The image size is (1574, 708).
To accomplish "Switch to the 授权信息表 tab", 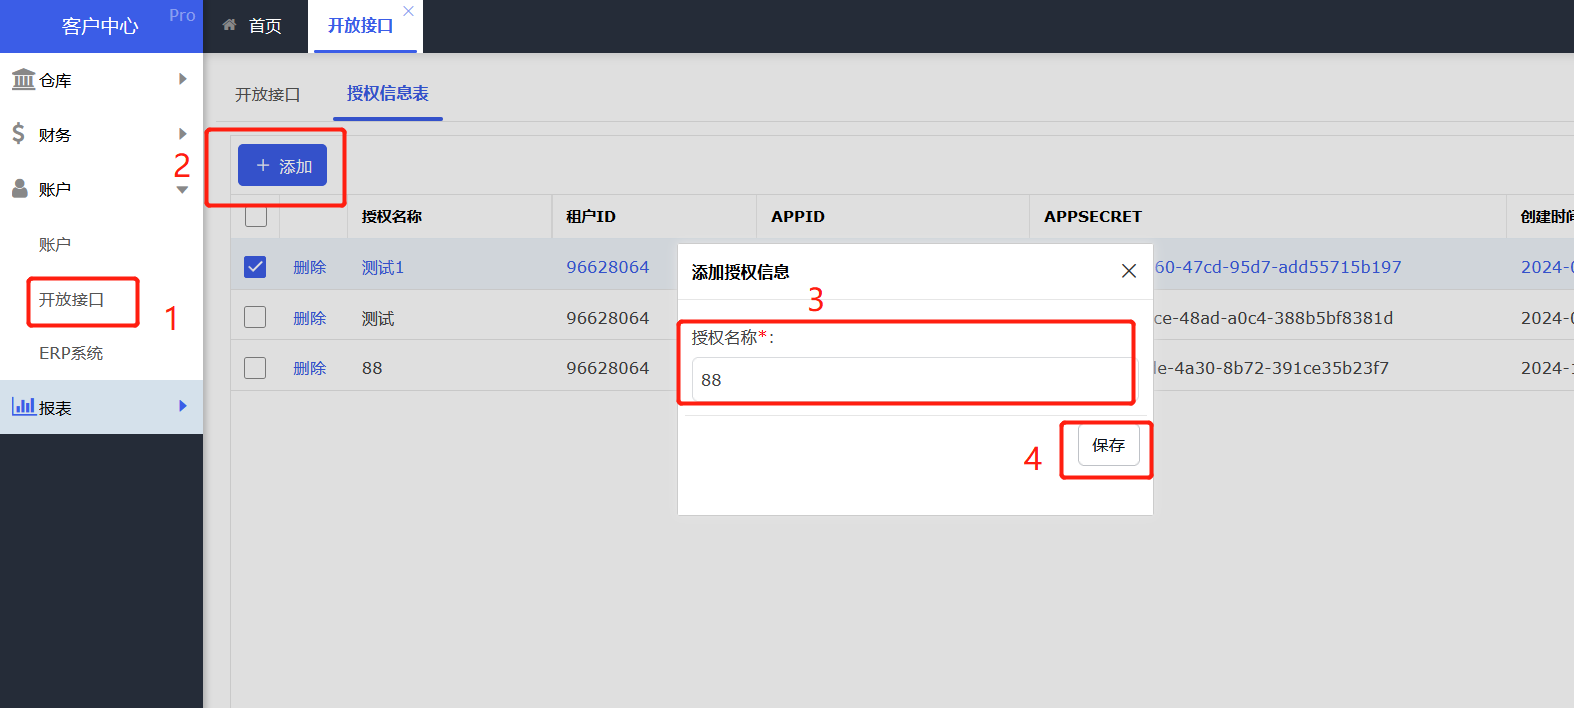I will [387, 93].
